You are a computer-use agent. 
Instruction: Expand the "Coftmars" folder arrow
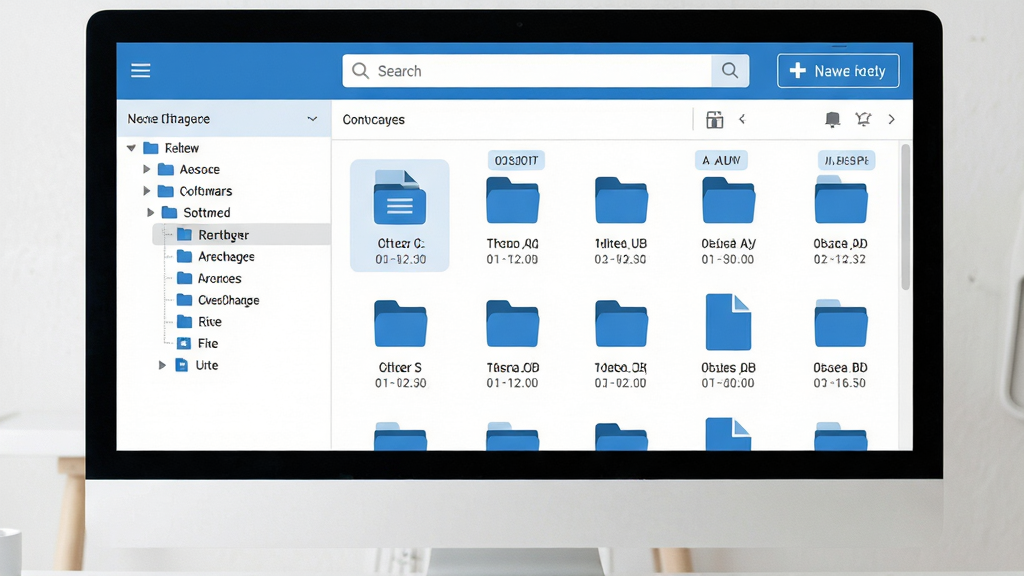146,191
